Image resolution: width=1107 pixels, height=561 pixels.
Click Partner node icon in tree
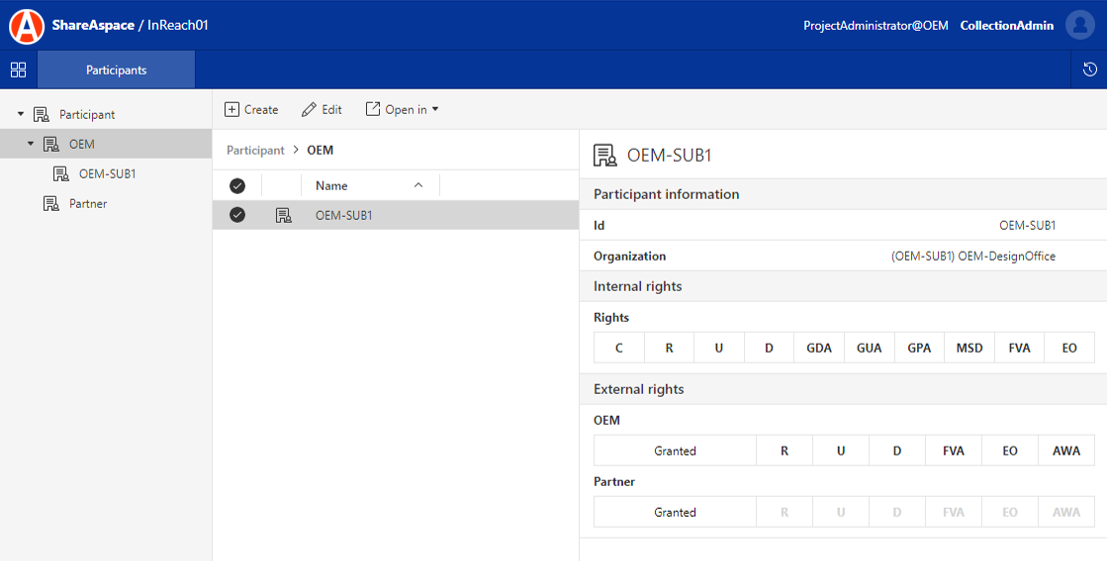click(x=52, y=203)
